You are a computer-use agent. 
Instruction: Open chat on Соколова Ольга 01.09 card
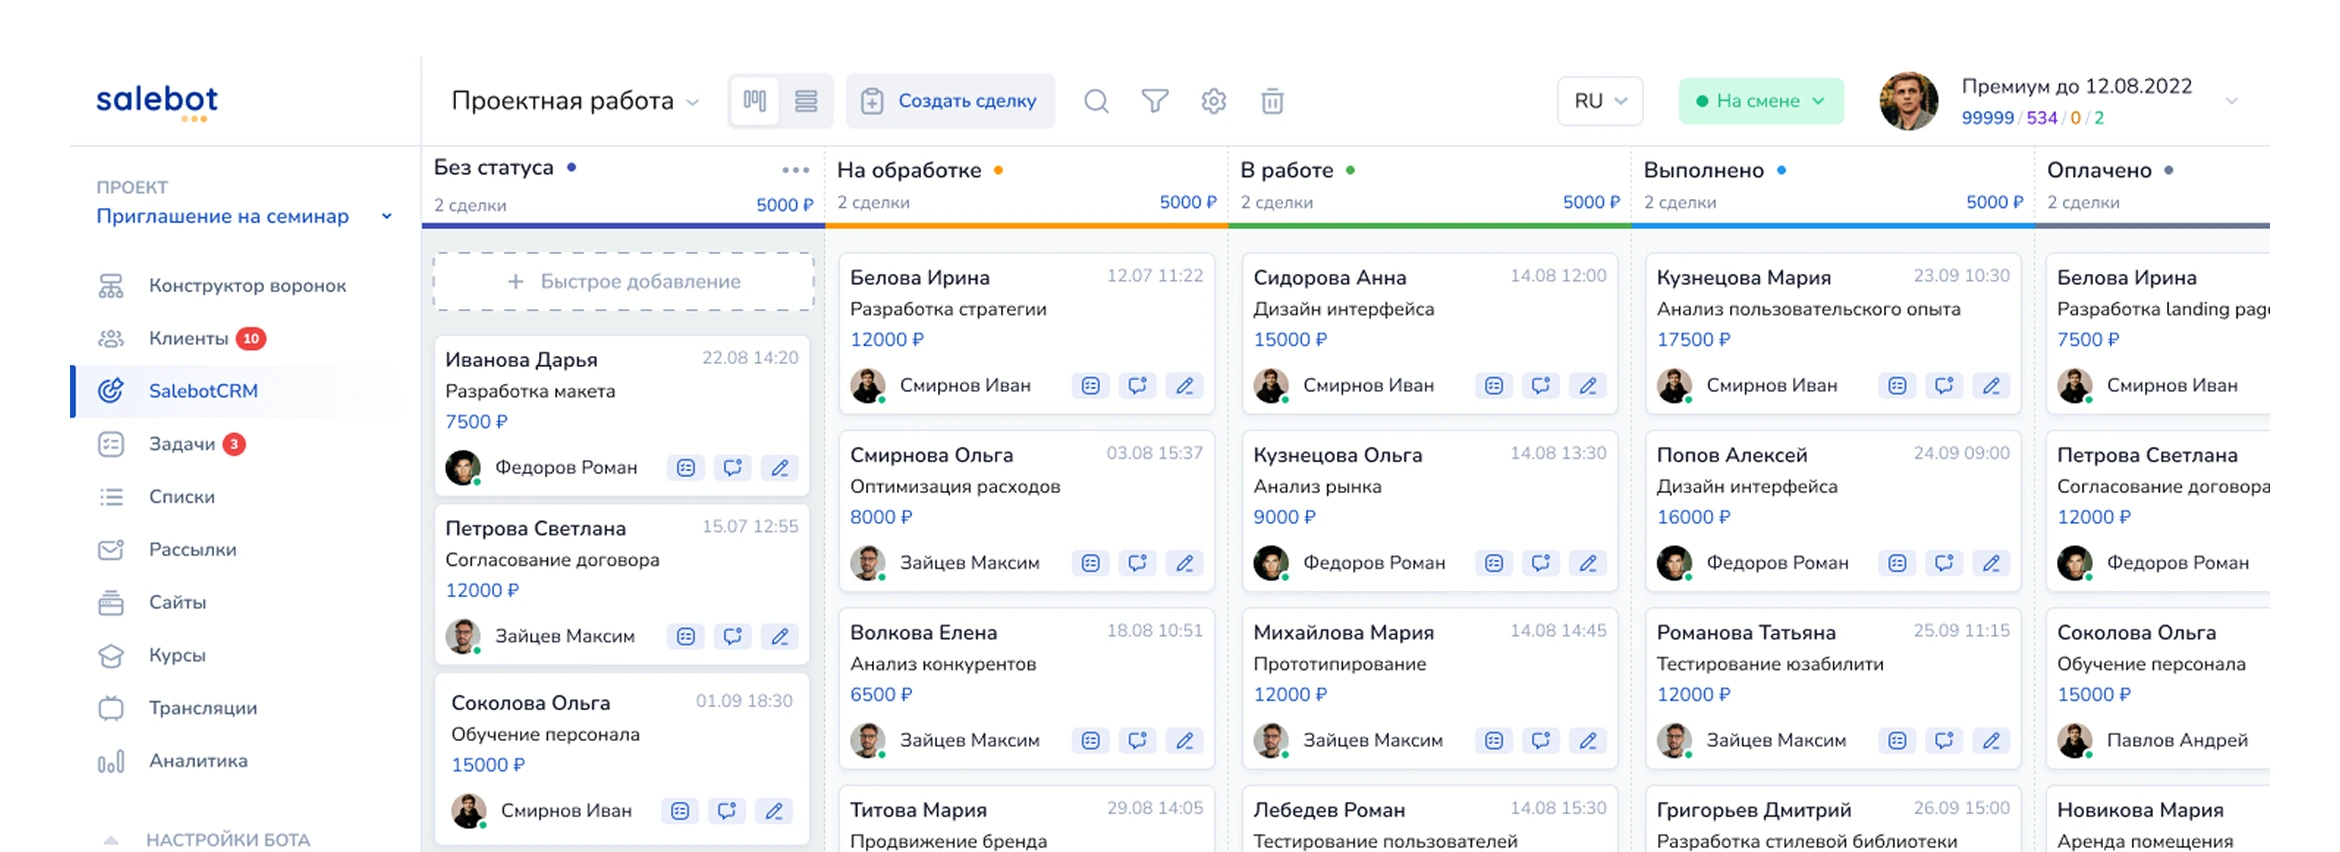coord(727,811)
